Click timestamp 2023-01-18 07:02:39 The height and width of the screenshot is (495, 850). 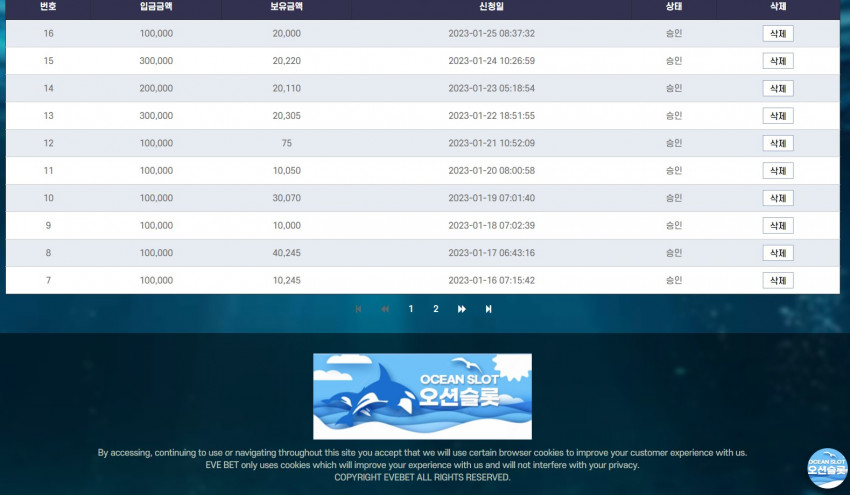coord(491,226)
